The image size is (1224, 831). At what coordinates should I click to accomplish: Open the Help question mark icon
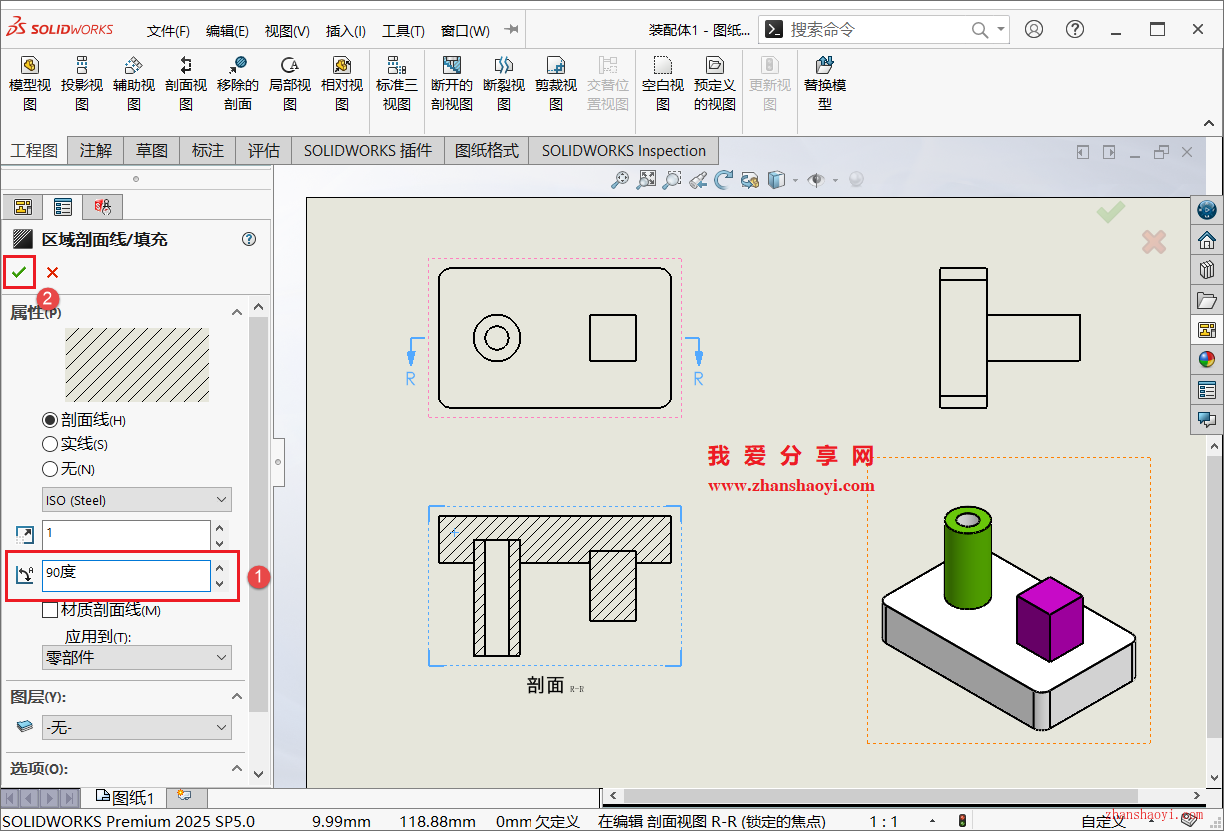pos(1074,29)
